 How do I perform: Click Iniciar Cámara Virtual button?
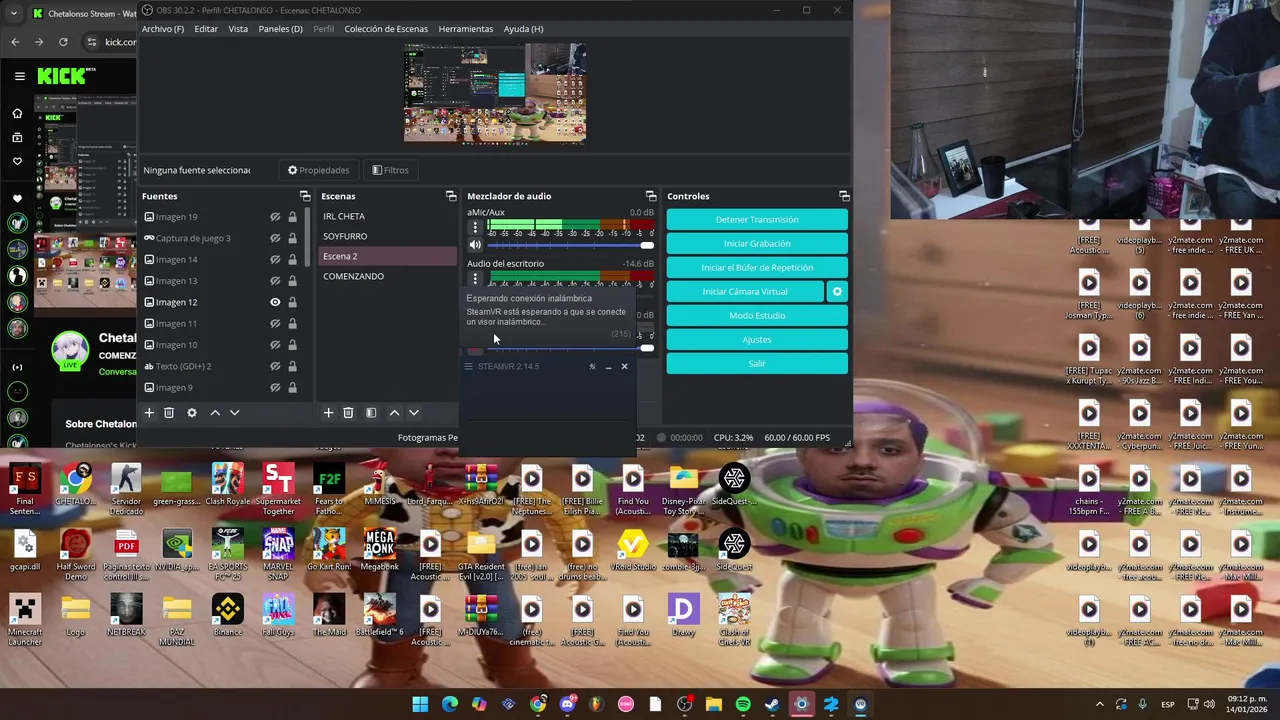(745, 292)
